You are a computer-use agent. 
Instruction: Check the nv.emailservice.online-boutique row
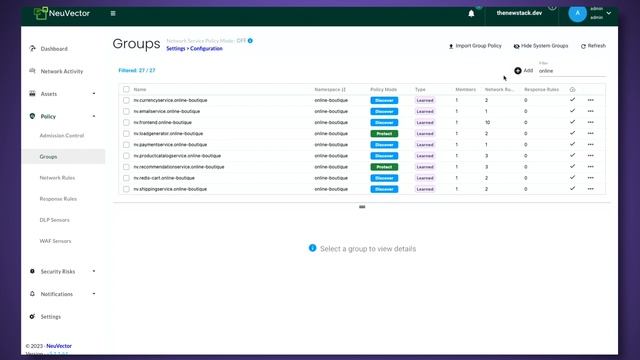click(126, 111)
